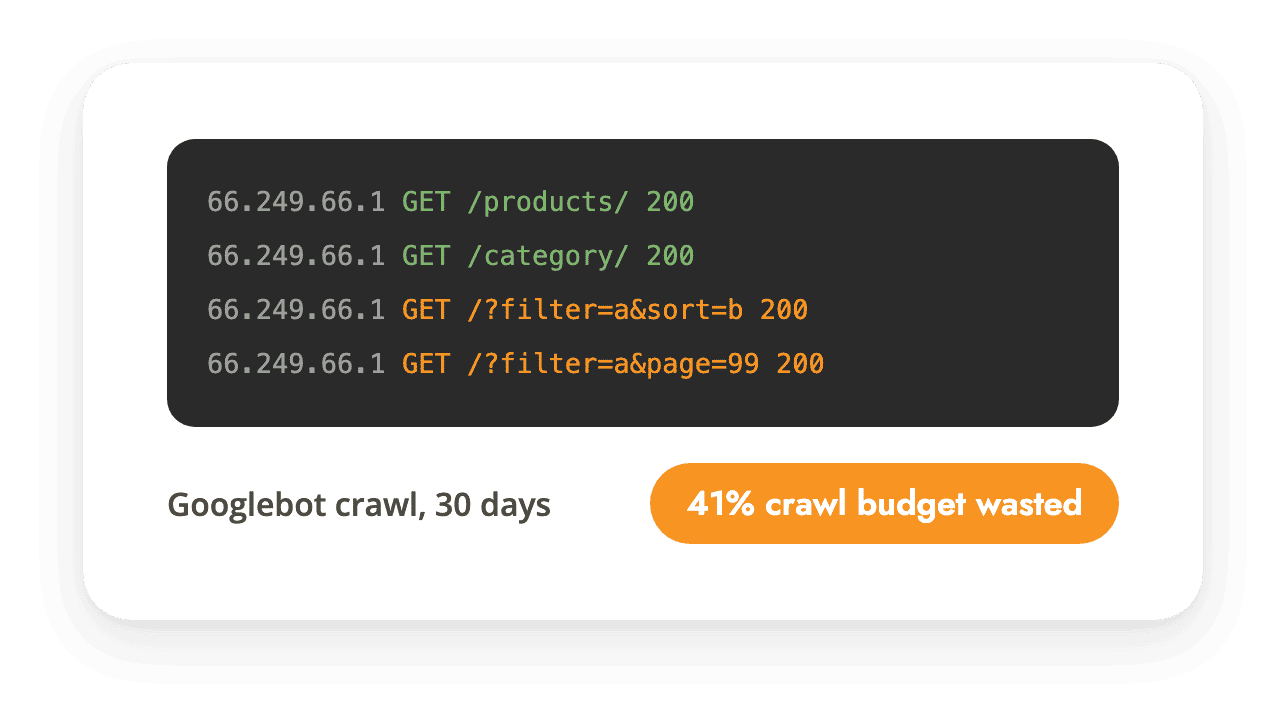Click the IP address on the /category/ line
The height and width of the screenshot is (723, 1286).
(296, 256)
